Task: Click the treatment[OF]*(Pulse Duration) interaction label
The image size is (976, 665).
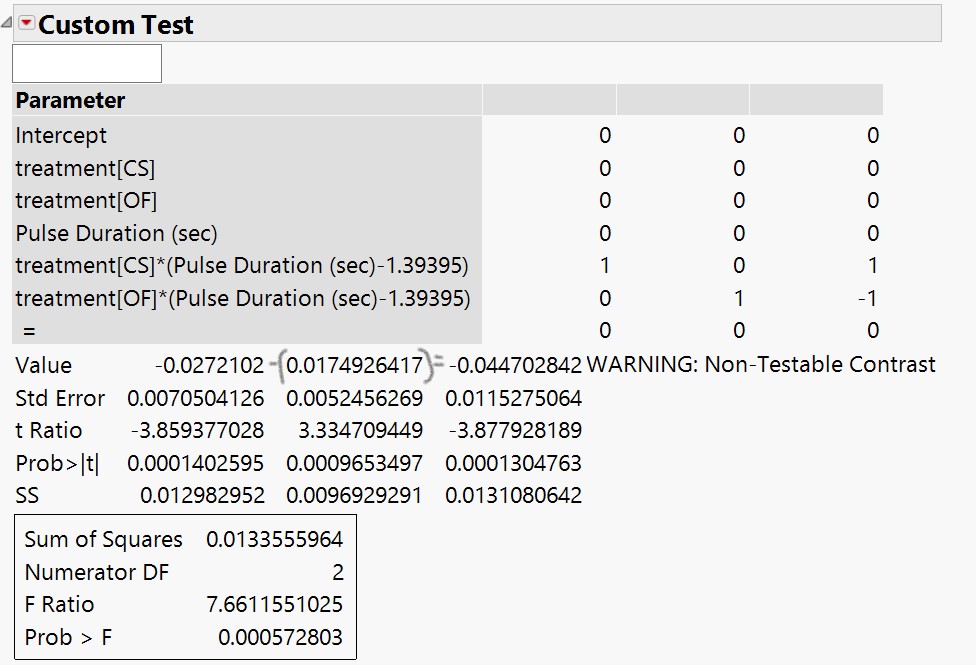Action: pos(242,298)
